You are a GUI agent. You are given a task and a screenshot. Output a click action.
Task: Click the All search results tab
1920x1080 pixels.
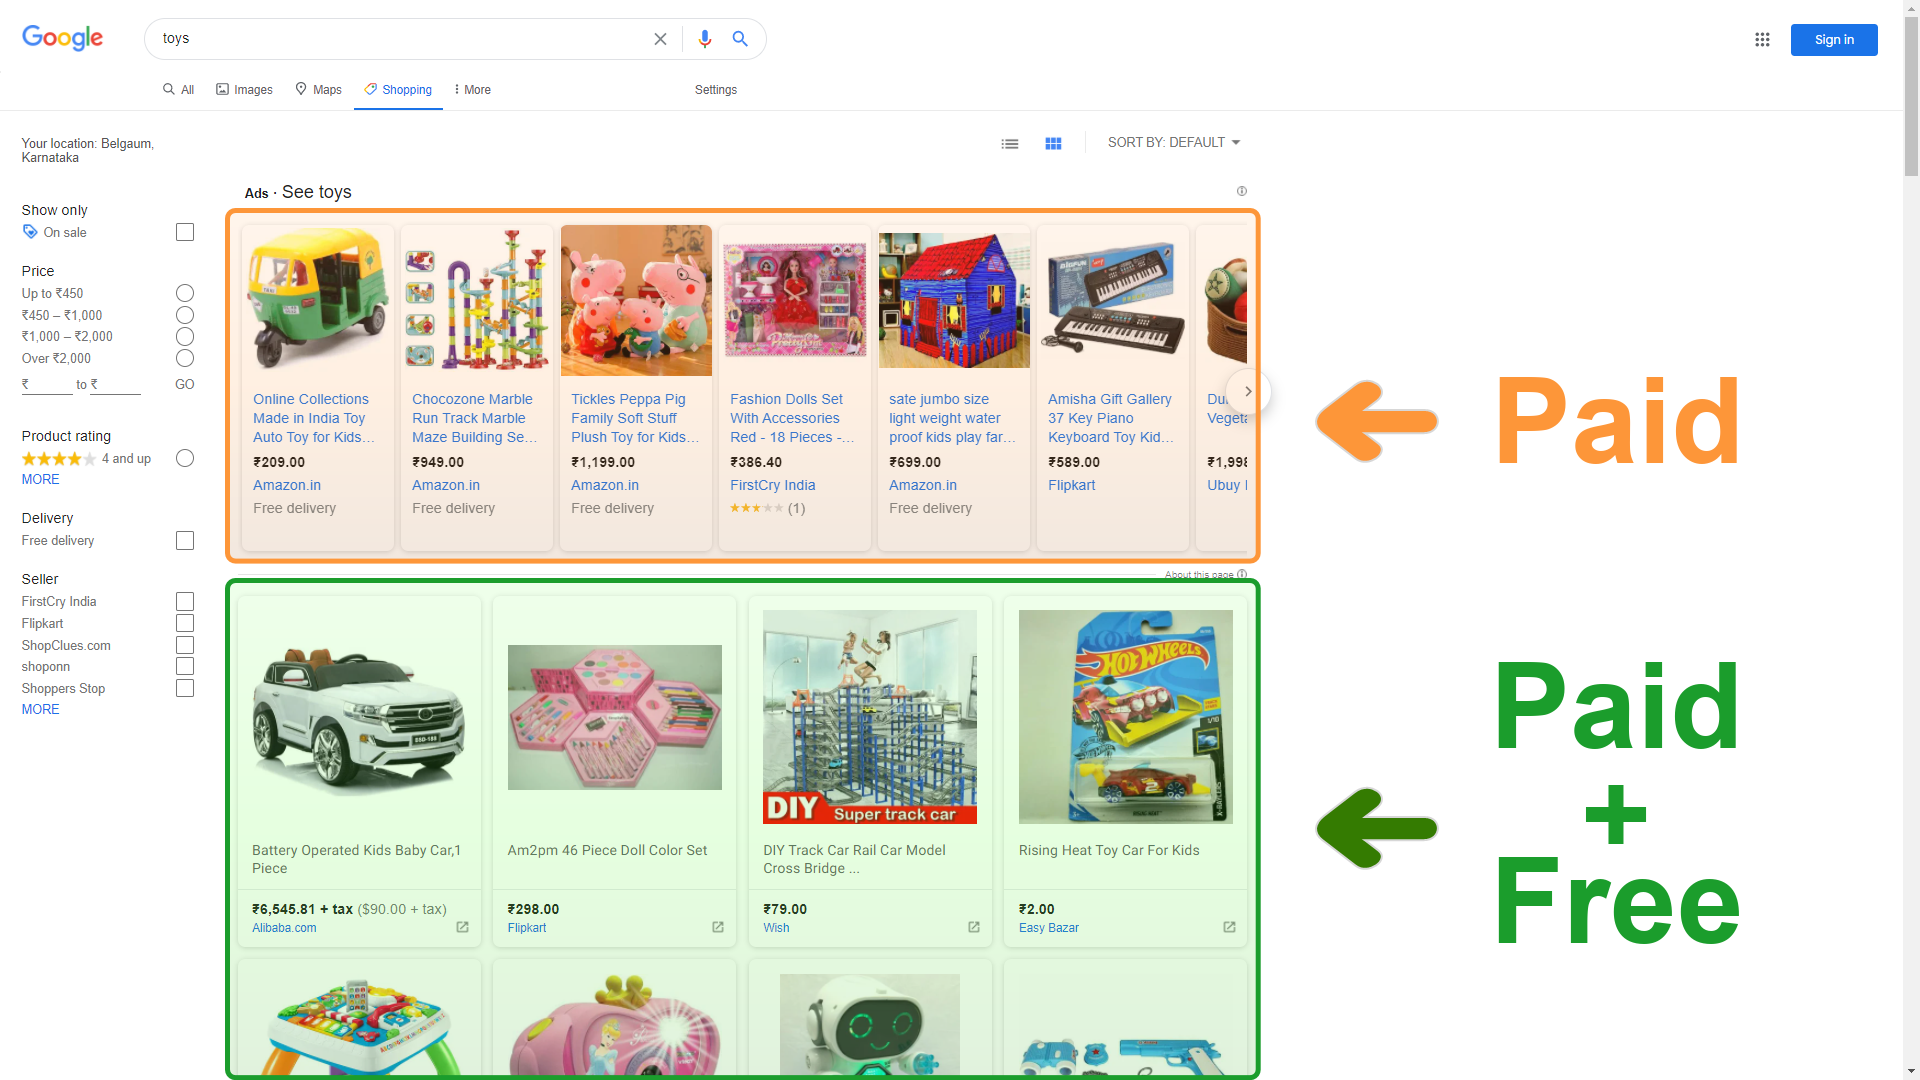178,90
